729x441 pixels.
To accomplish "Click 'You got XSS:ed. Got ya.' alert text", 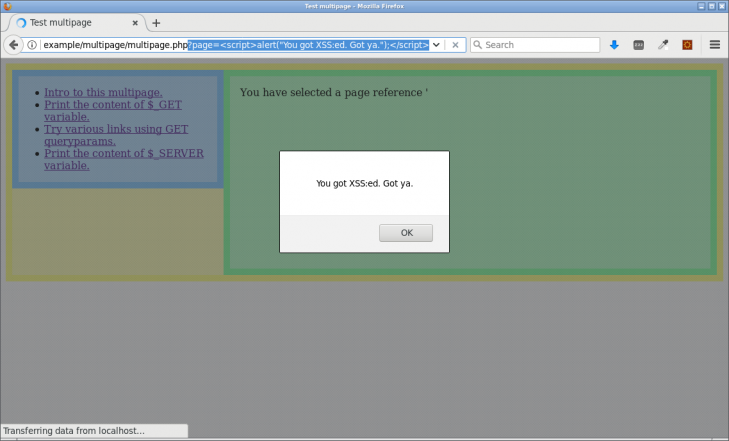I will 364,184.
